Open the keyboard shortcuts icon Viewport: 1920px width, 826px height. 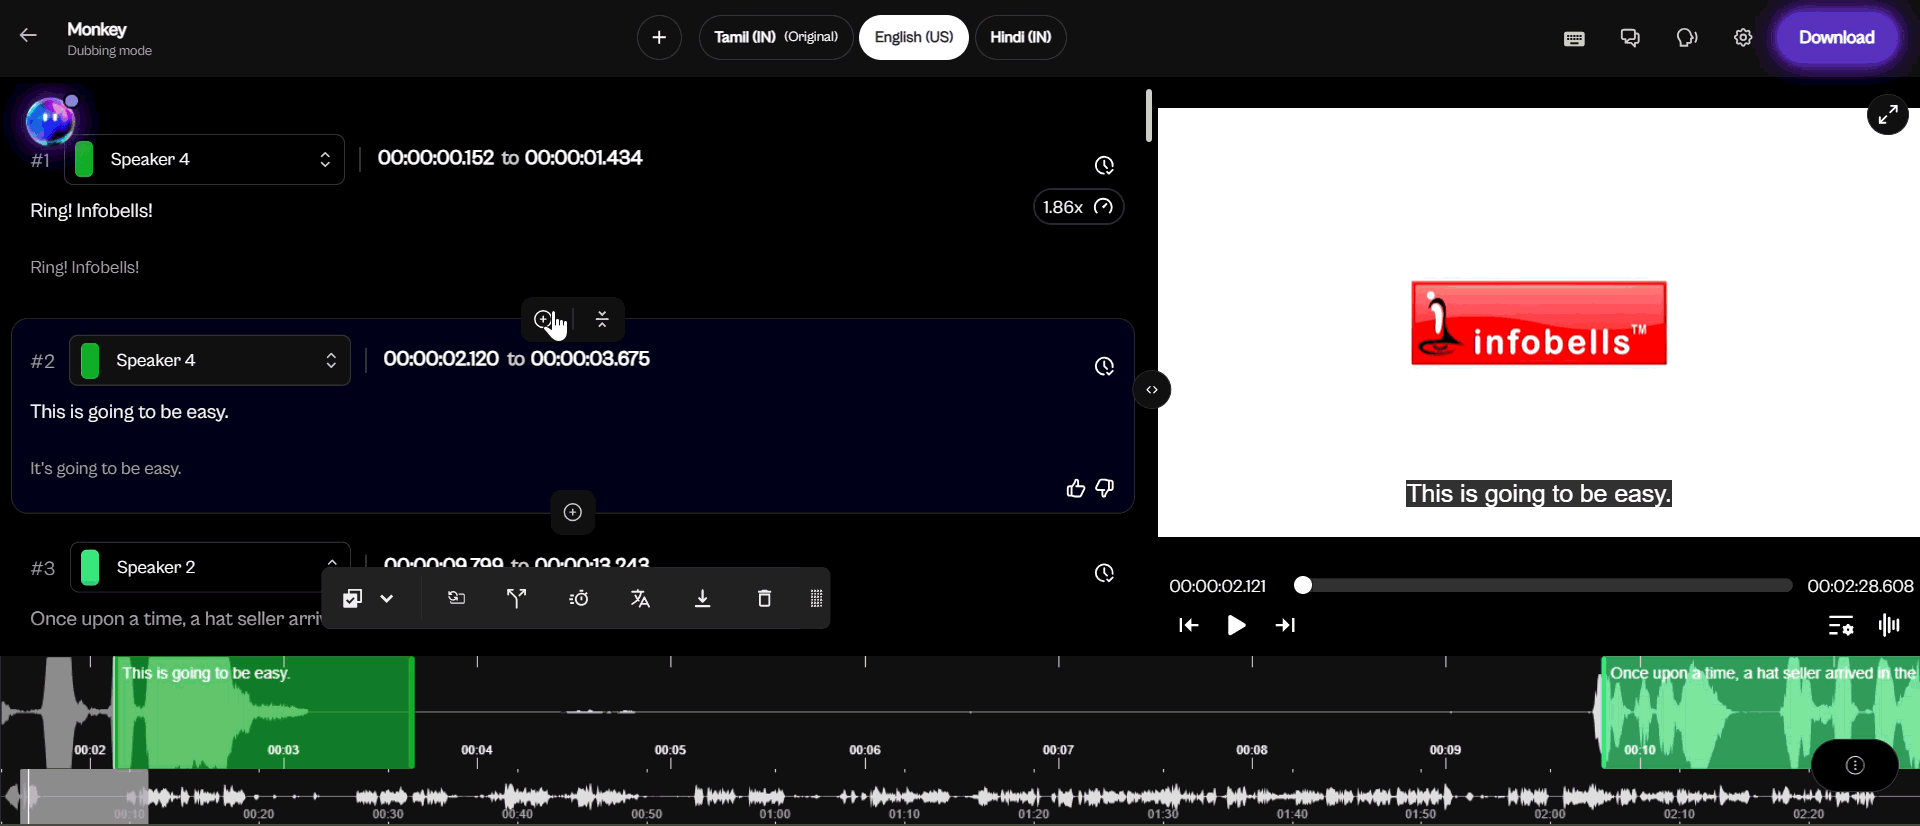coord(1574,38)
